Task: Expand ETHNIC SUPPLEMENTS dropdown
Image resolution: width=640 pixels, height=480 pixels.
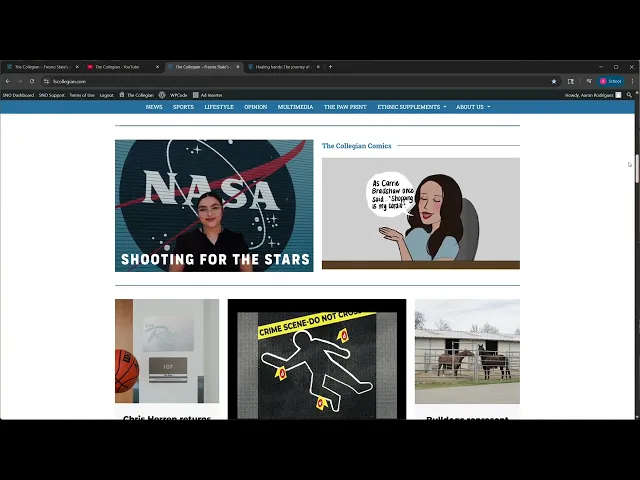Action: (x=412, y=107)
